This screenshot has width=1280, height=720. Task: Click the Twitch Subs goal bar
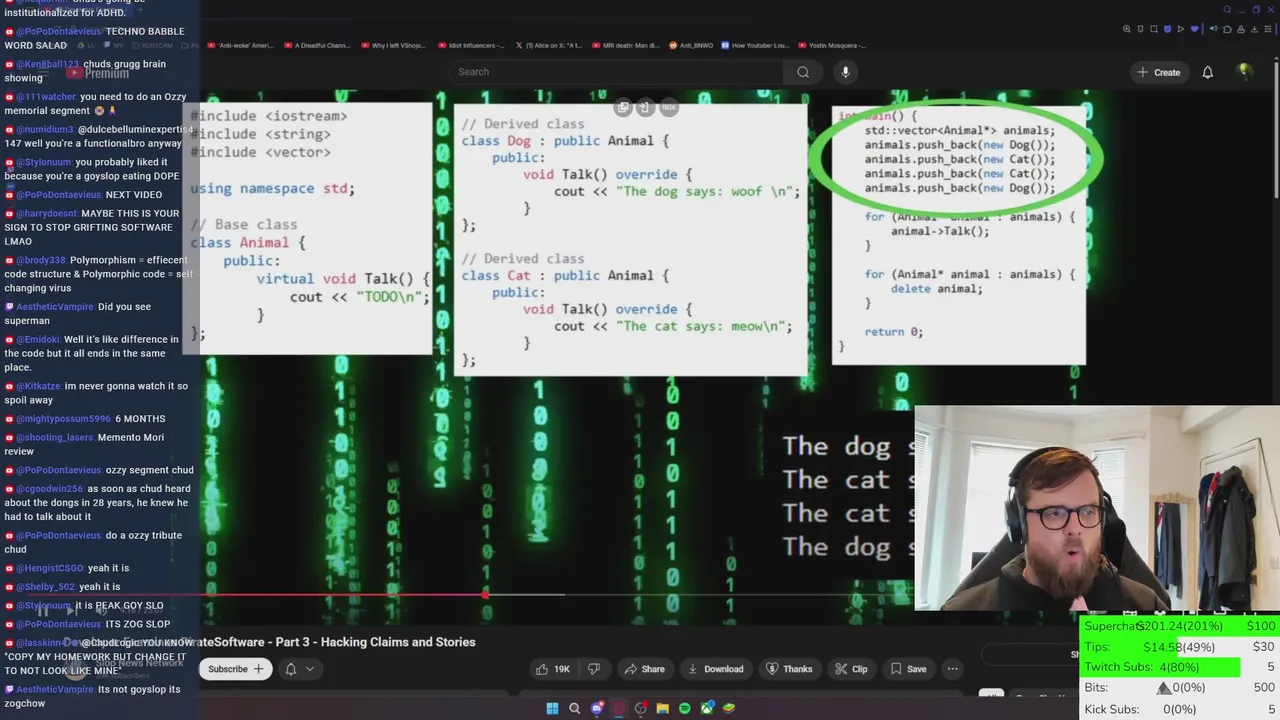(x=1180, y=667)
